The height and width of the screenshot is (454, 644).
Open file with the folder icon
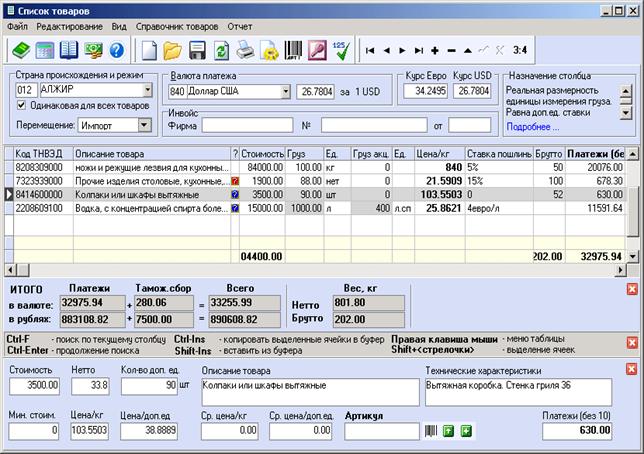click(x=172, y=51)
